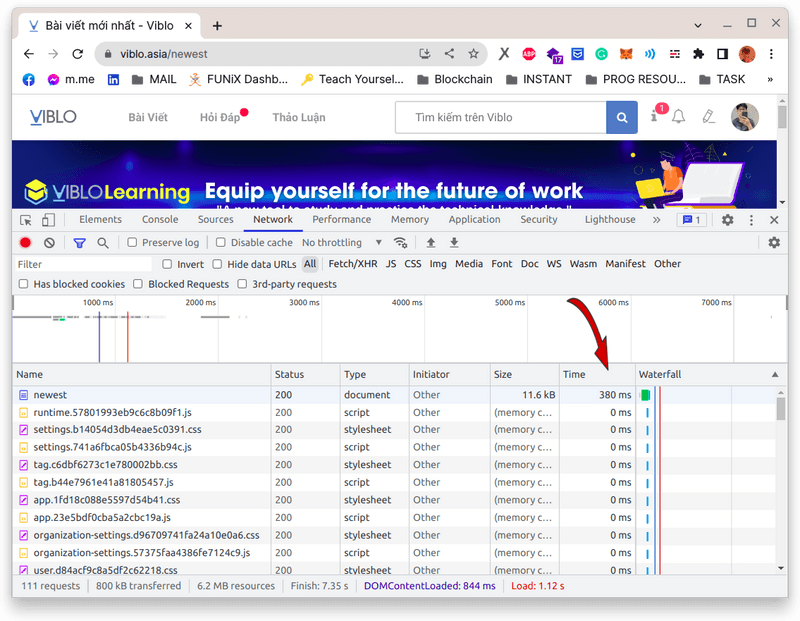Image resolution: width=800 pixels, height=621 pixels.
Task: Activate the inspect element picker
Action: coord(26,220)
